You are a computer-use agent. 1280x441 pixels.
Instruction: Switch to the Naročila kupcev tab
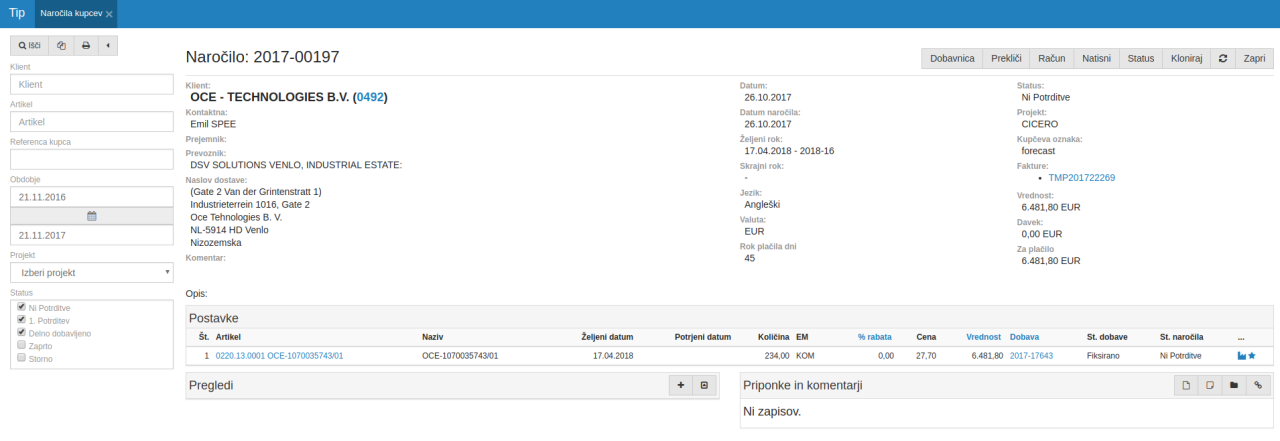70,14
